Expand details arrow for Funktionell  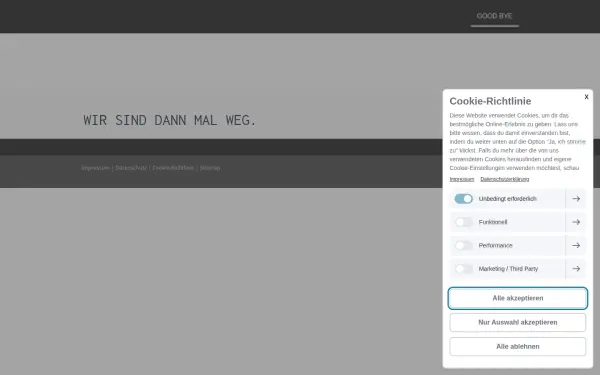coord(576,222)
